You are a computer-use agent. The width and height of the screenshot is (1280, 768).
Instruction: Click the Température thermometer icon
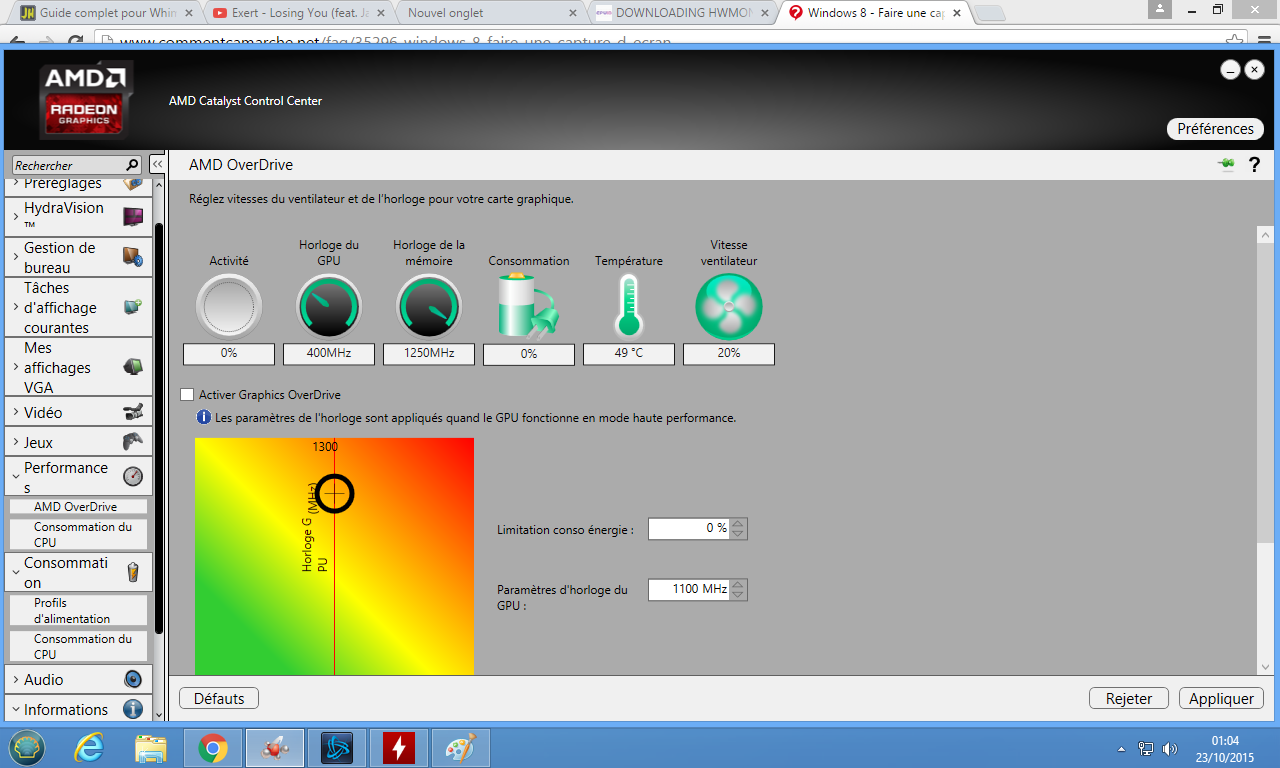(x=628, y=307)
